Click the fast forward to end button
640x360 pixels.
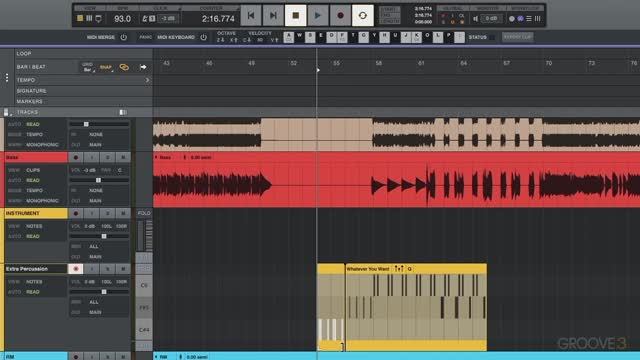click(273, 16)
